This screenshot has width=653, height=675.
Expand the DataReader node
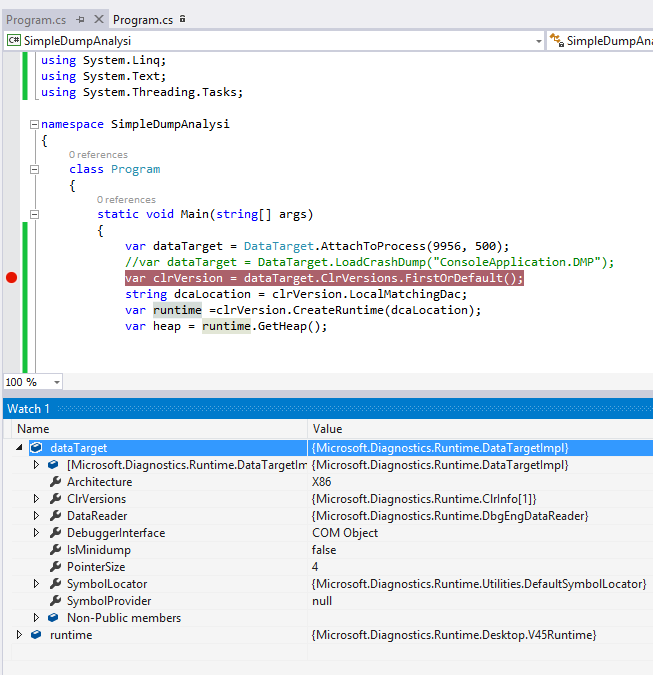[36, 515]
